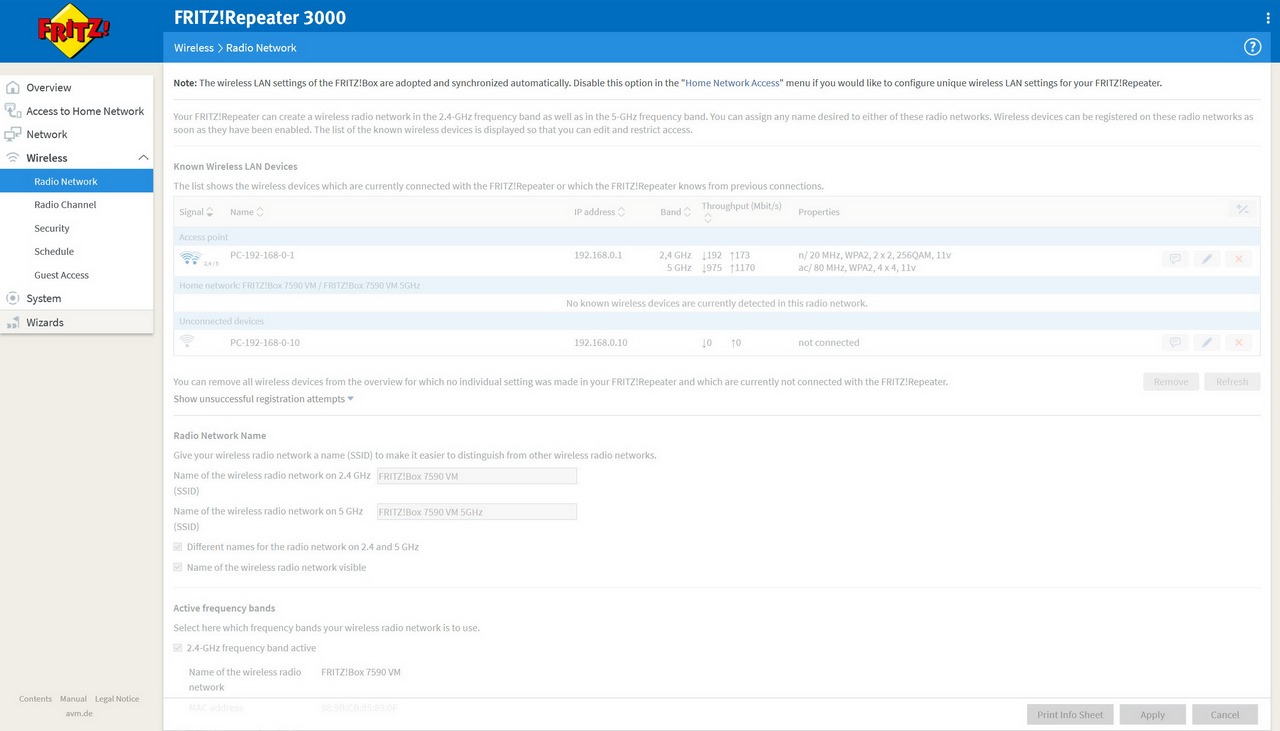Edit device PC-192-168-0-10 with pencil icon

(1207, 342)
